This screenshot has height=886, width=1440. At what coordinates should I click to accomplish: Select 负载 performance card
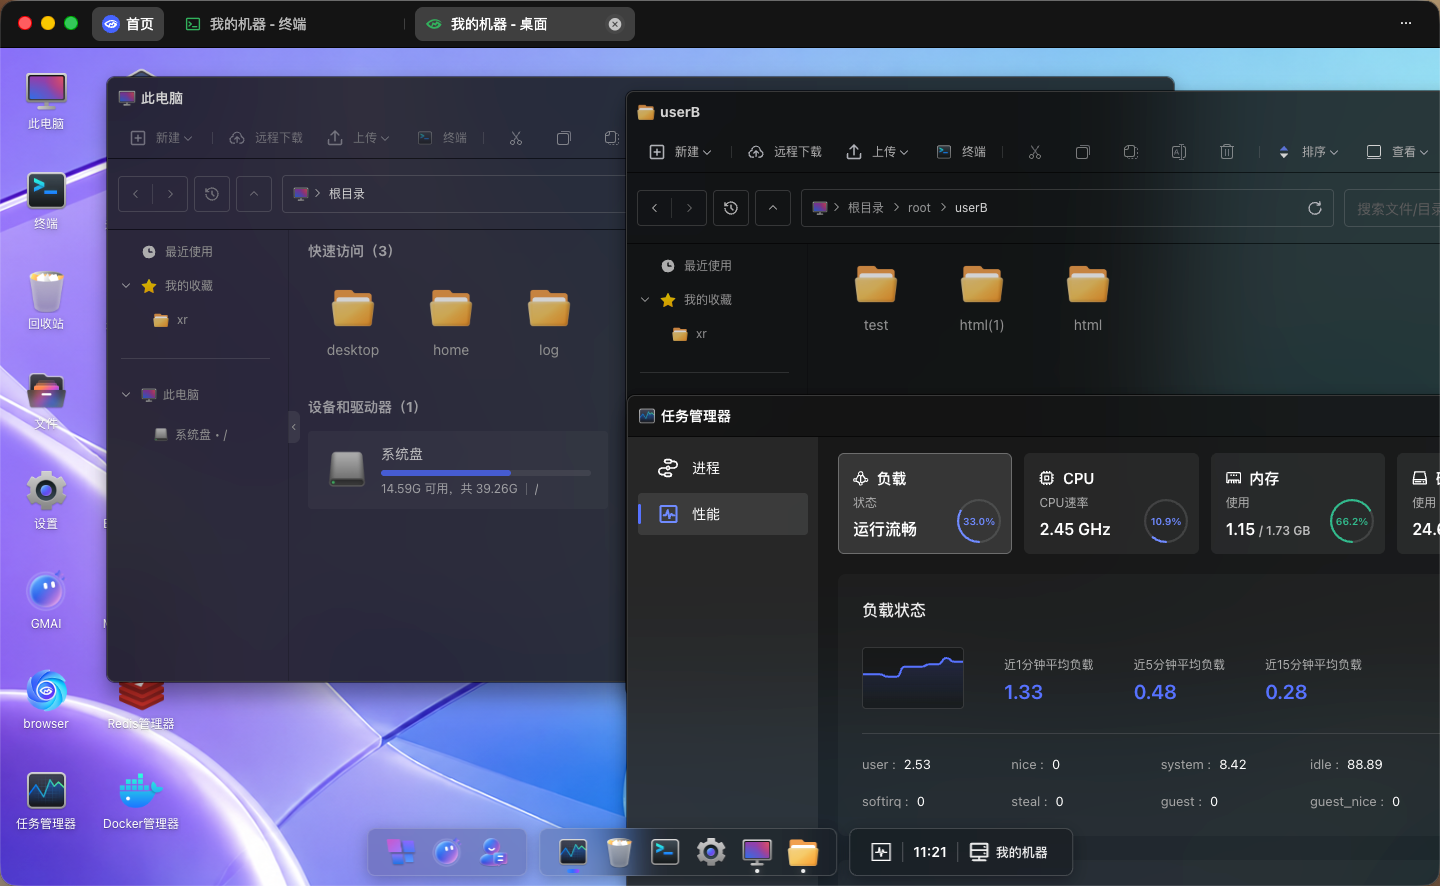click(925, 503)
